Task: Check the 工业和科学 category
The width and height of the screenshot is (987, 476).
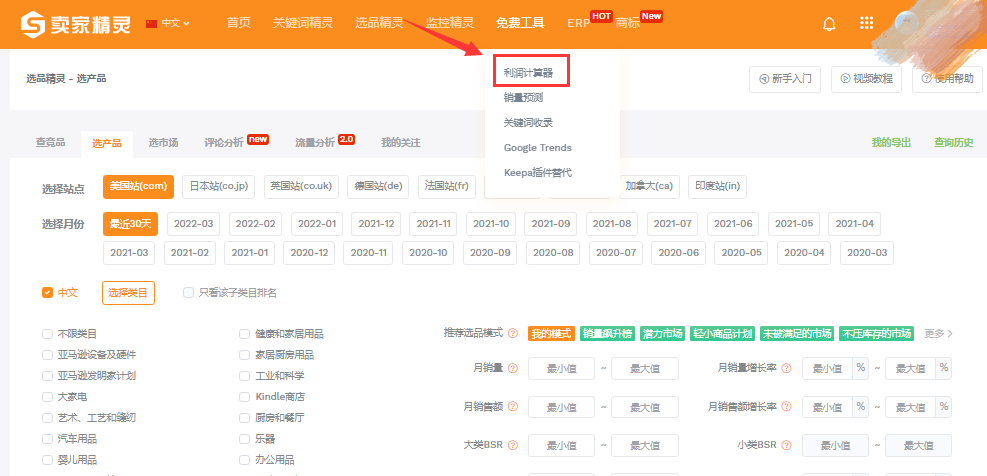Action: (244, 376)
